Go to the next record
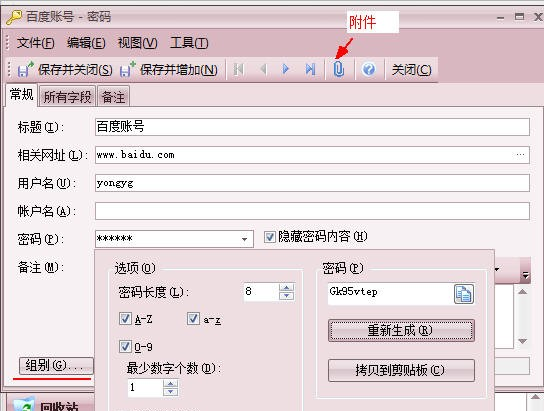The width and height of the screenshot is (544, 411). point(286,69)
